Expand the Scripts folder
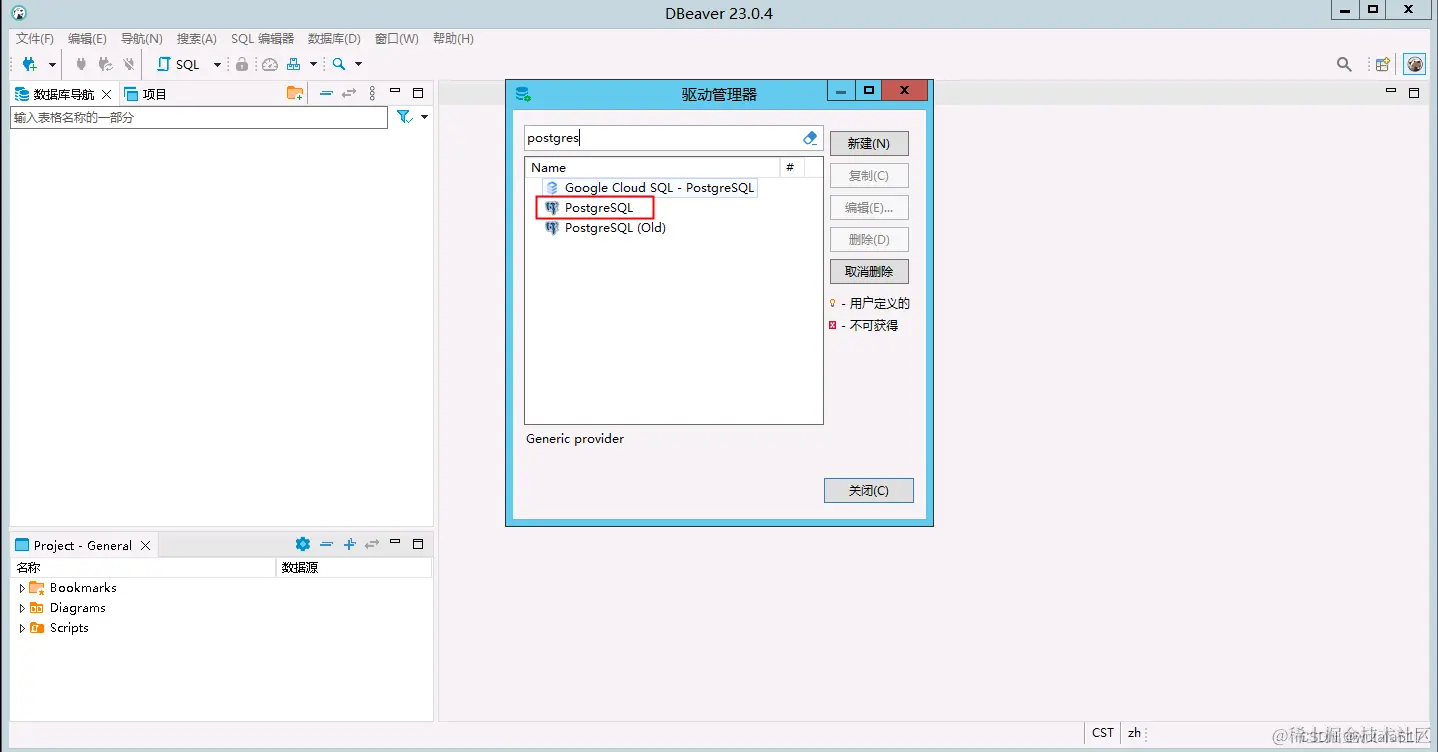 (23, 628)
